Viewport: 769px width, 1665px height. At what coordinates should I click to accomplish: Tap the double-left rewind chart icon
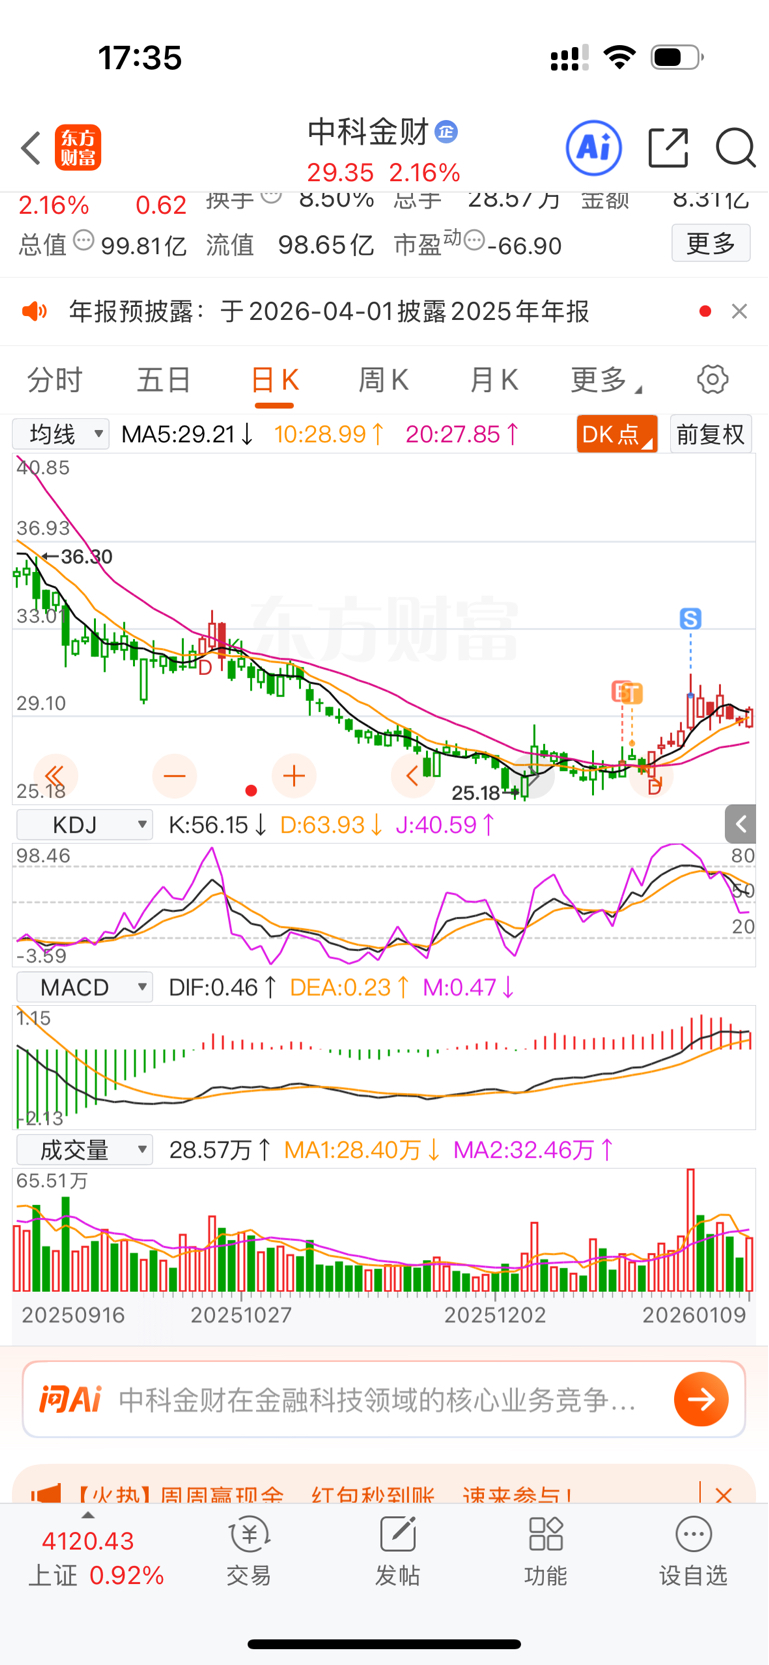pos(55,776)
